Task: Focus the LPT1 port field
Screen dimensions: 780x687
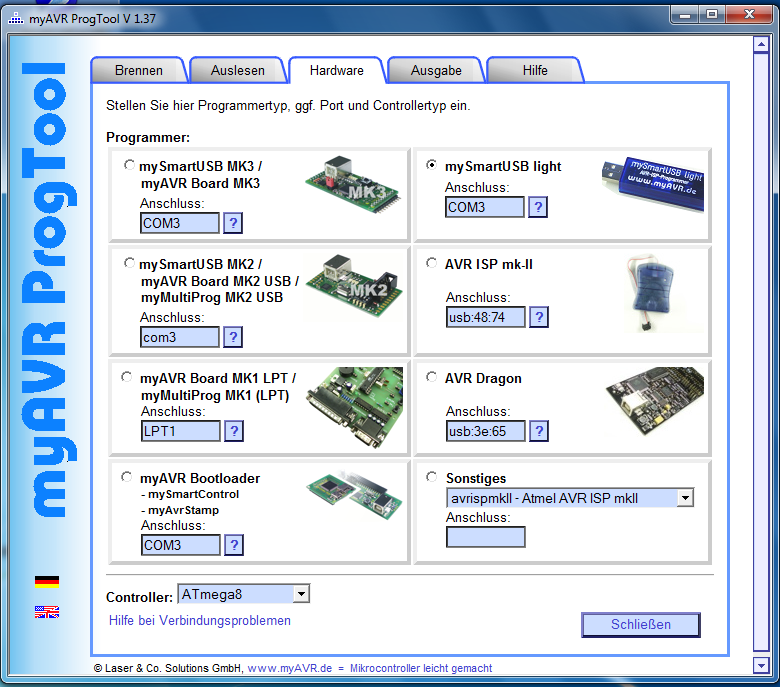Action: [x=181, y=431]
